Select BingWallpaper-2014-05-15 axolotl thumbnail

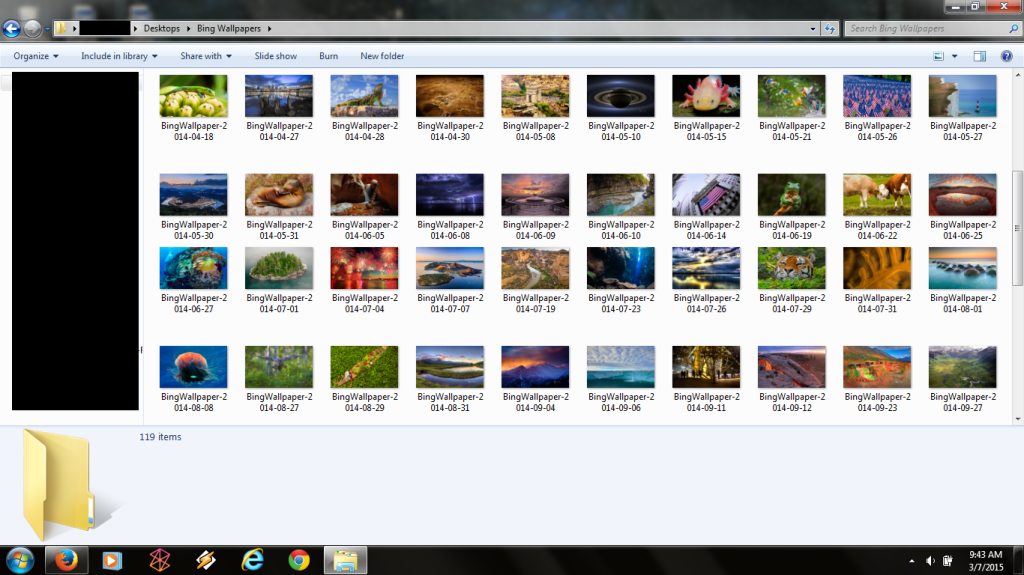pos(706,96)
